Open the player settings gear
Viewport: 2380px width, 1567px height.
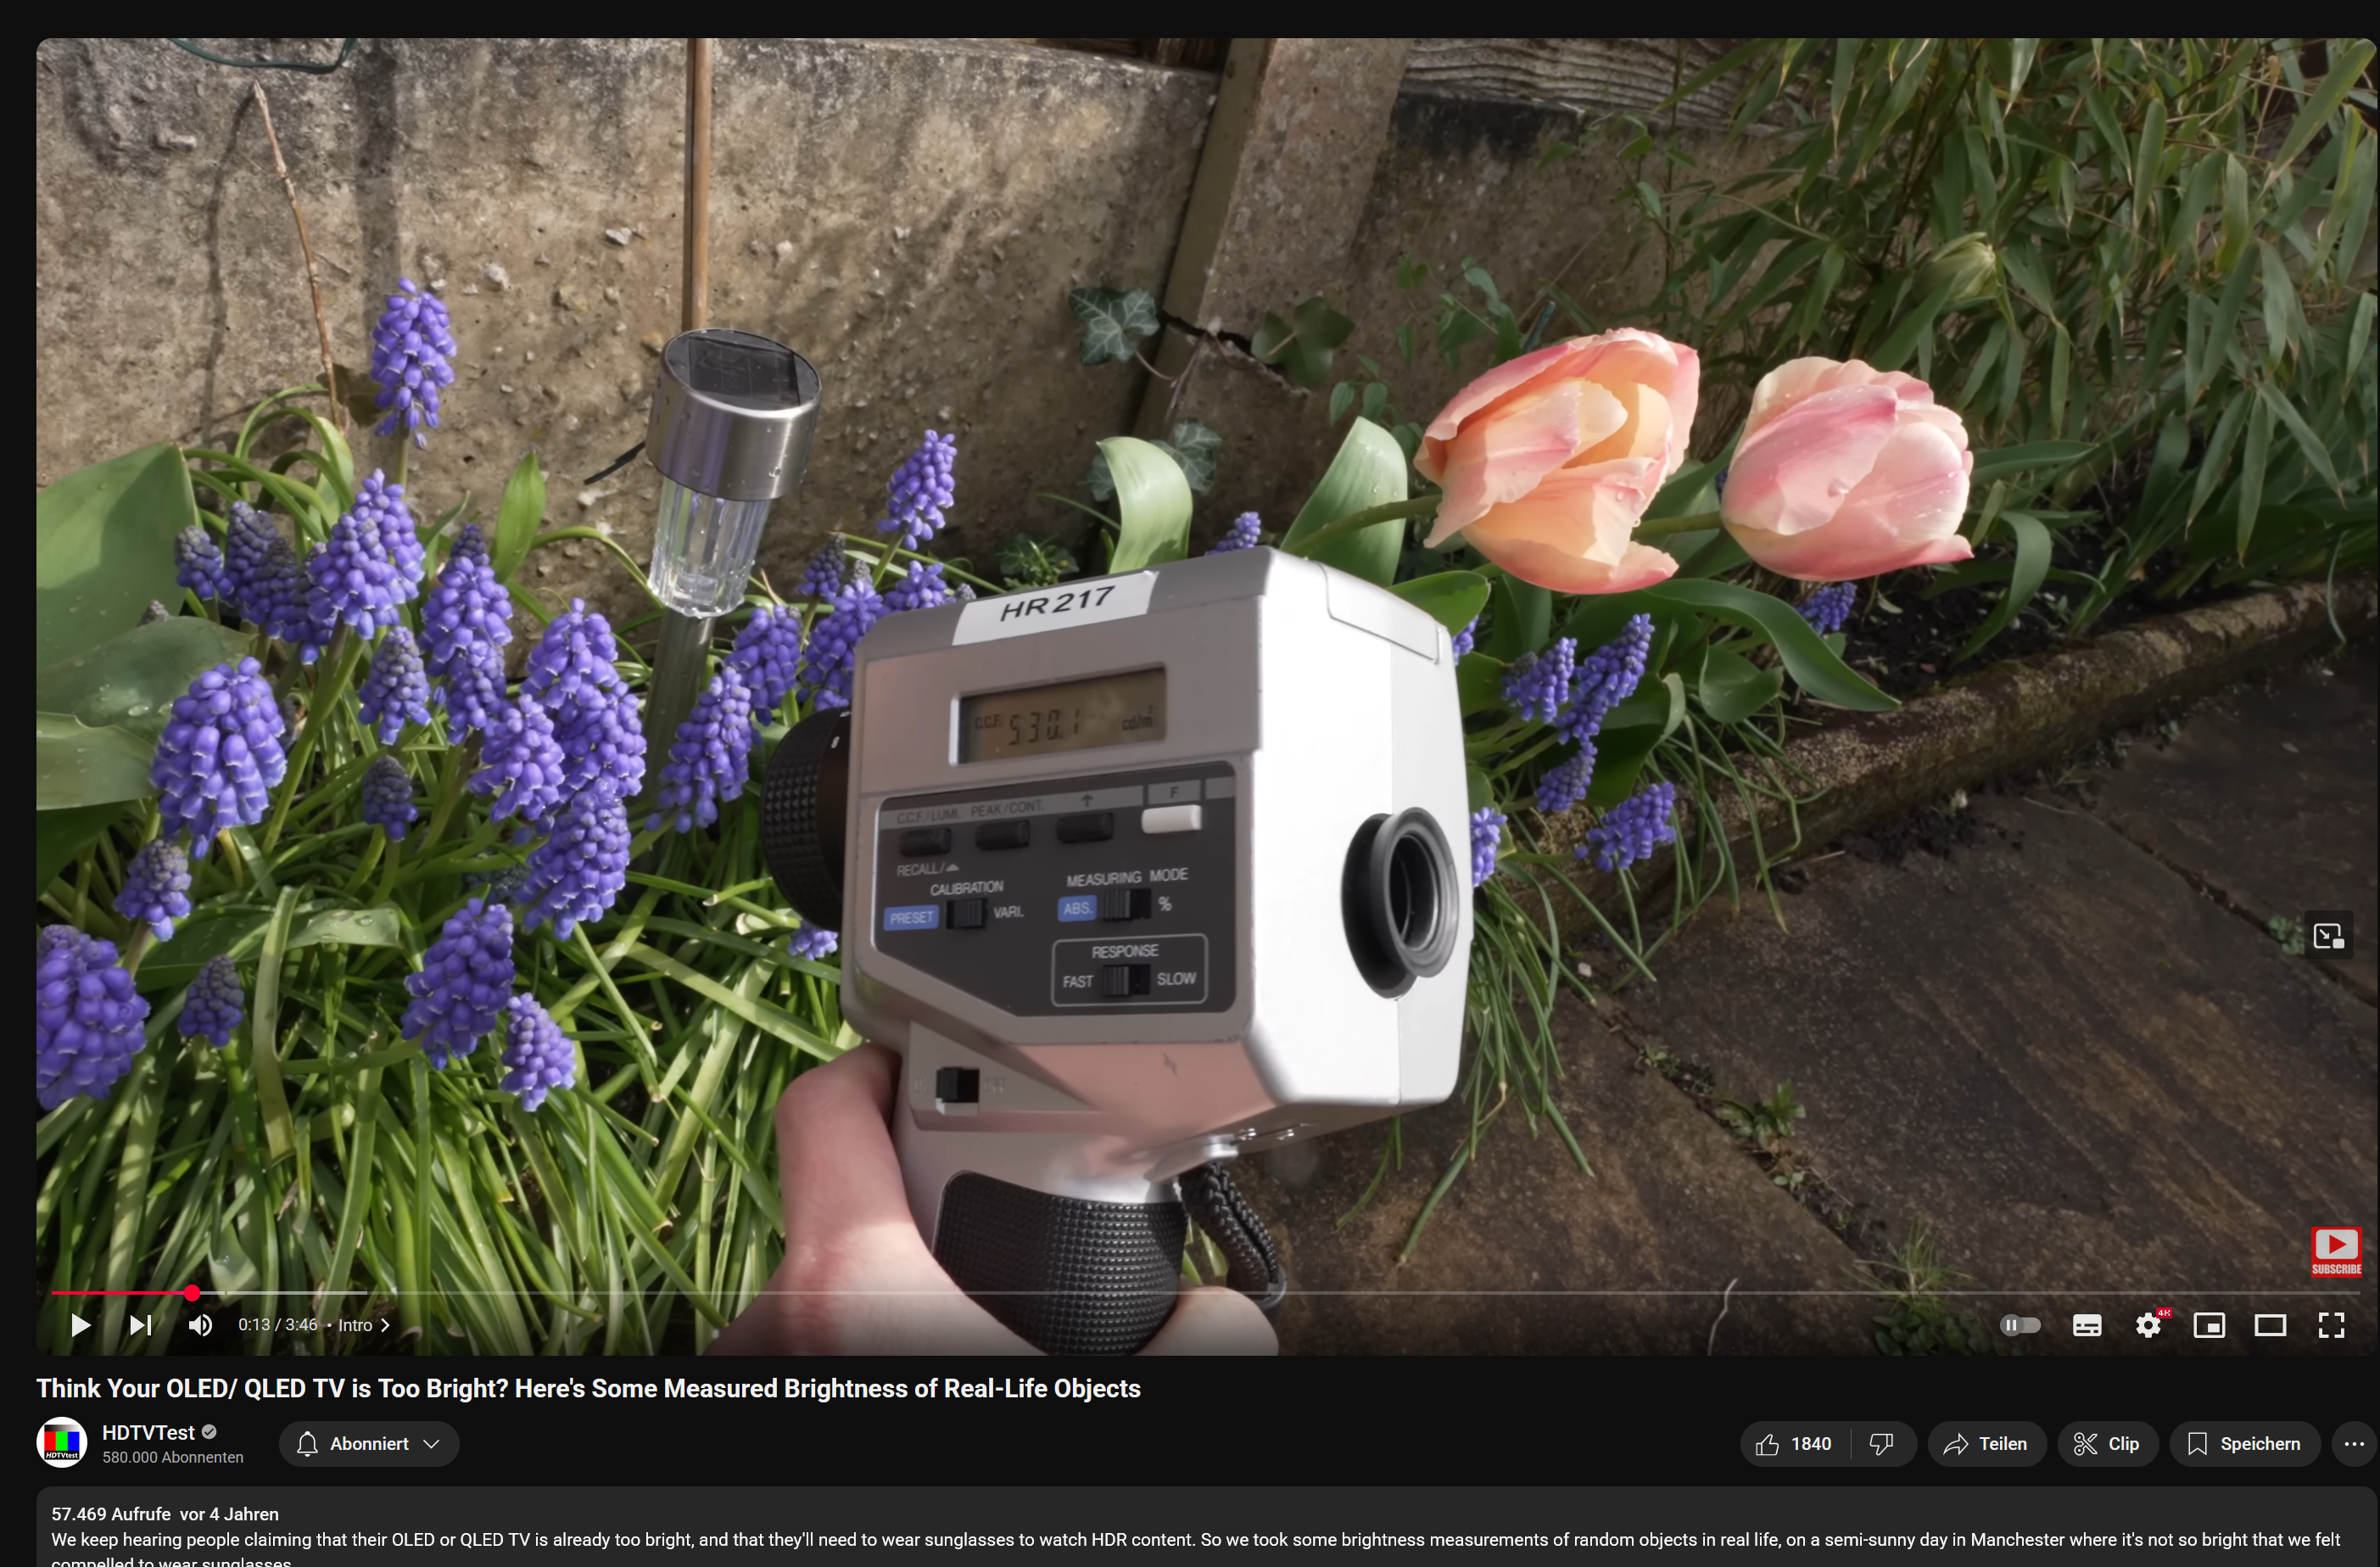point(2148,1325)
